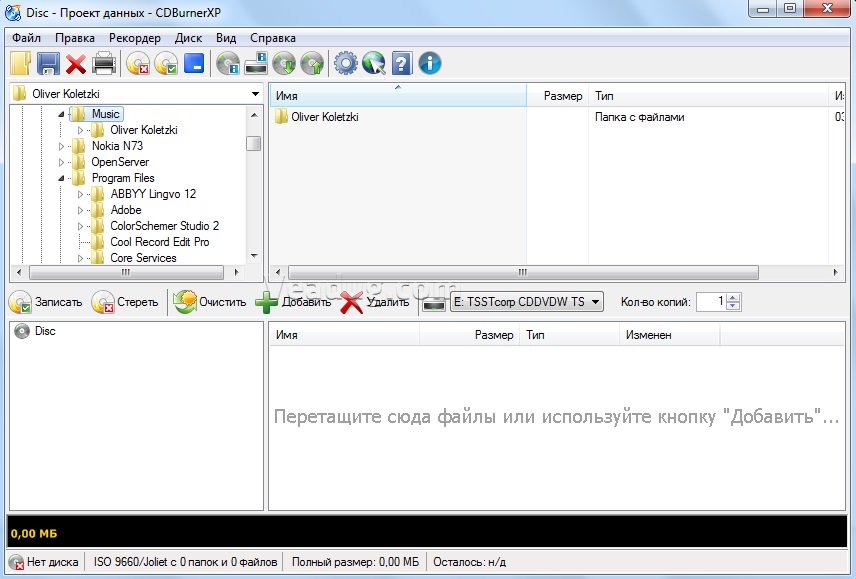This screenshot has height=579, width=856.
Task: Sort file browser by Размер column
Action: 558,96
